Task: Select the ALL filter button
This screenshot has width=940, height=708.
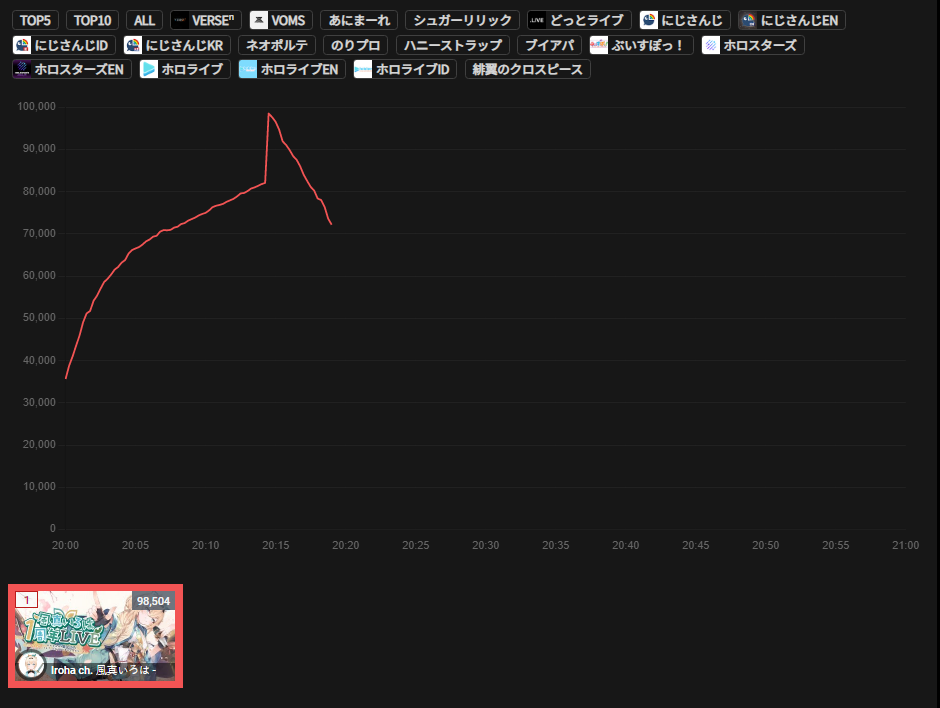Action: coord(144,20)
